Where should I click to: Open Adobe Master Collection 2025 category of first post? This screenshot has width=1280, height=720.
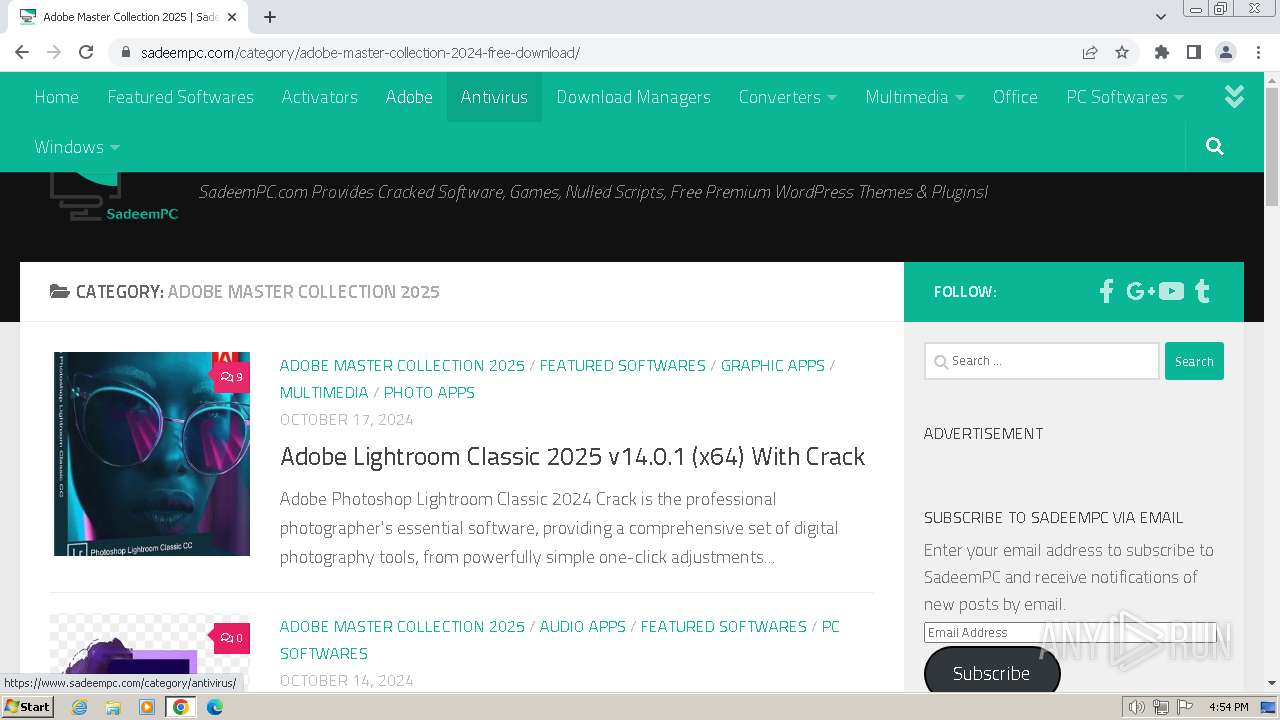402,366
